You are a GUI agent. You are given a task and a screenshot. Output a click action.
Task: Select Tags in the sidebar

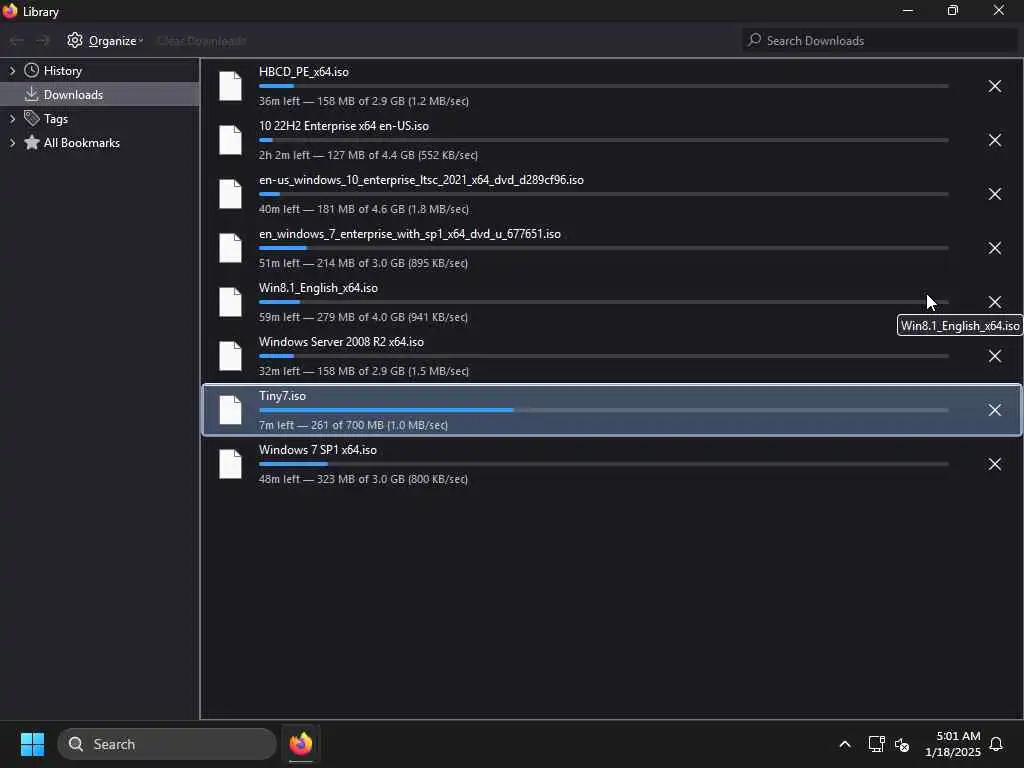56,119
